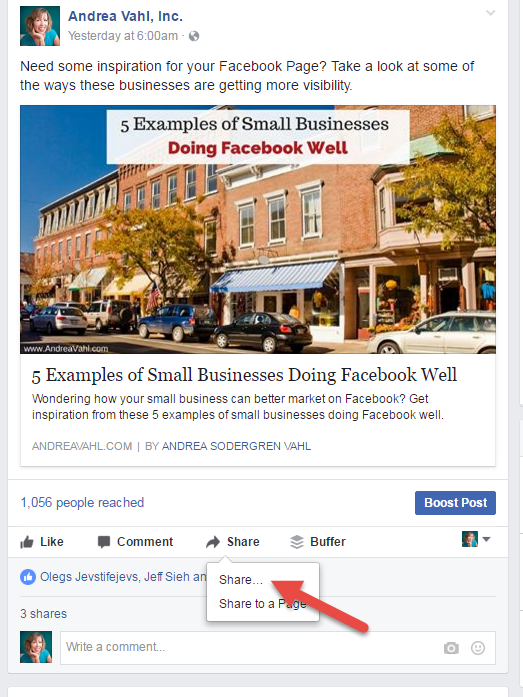Click the Share arrow icon
This screenshot has height=697, width=523.
(x=213, y=542)
